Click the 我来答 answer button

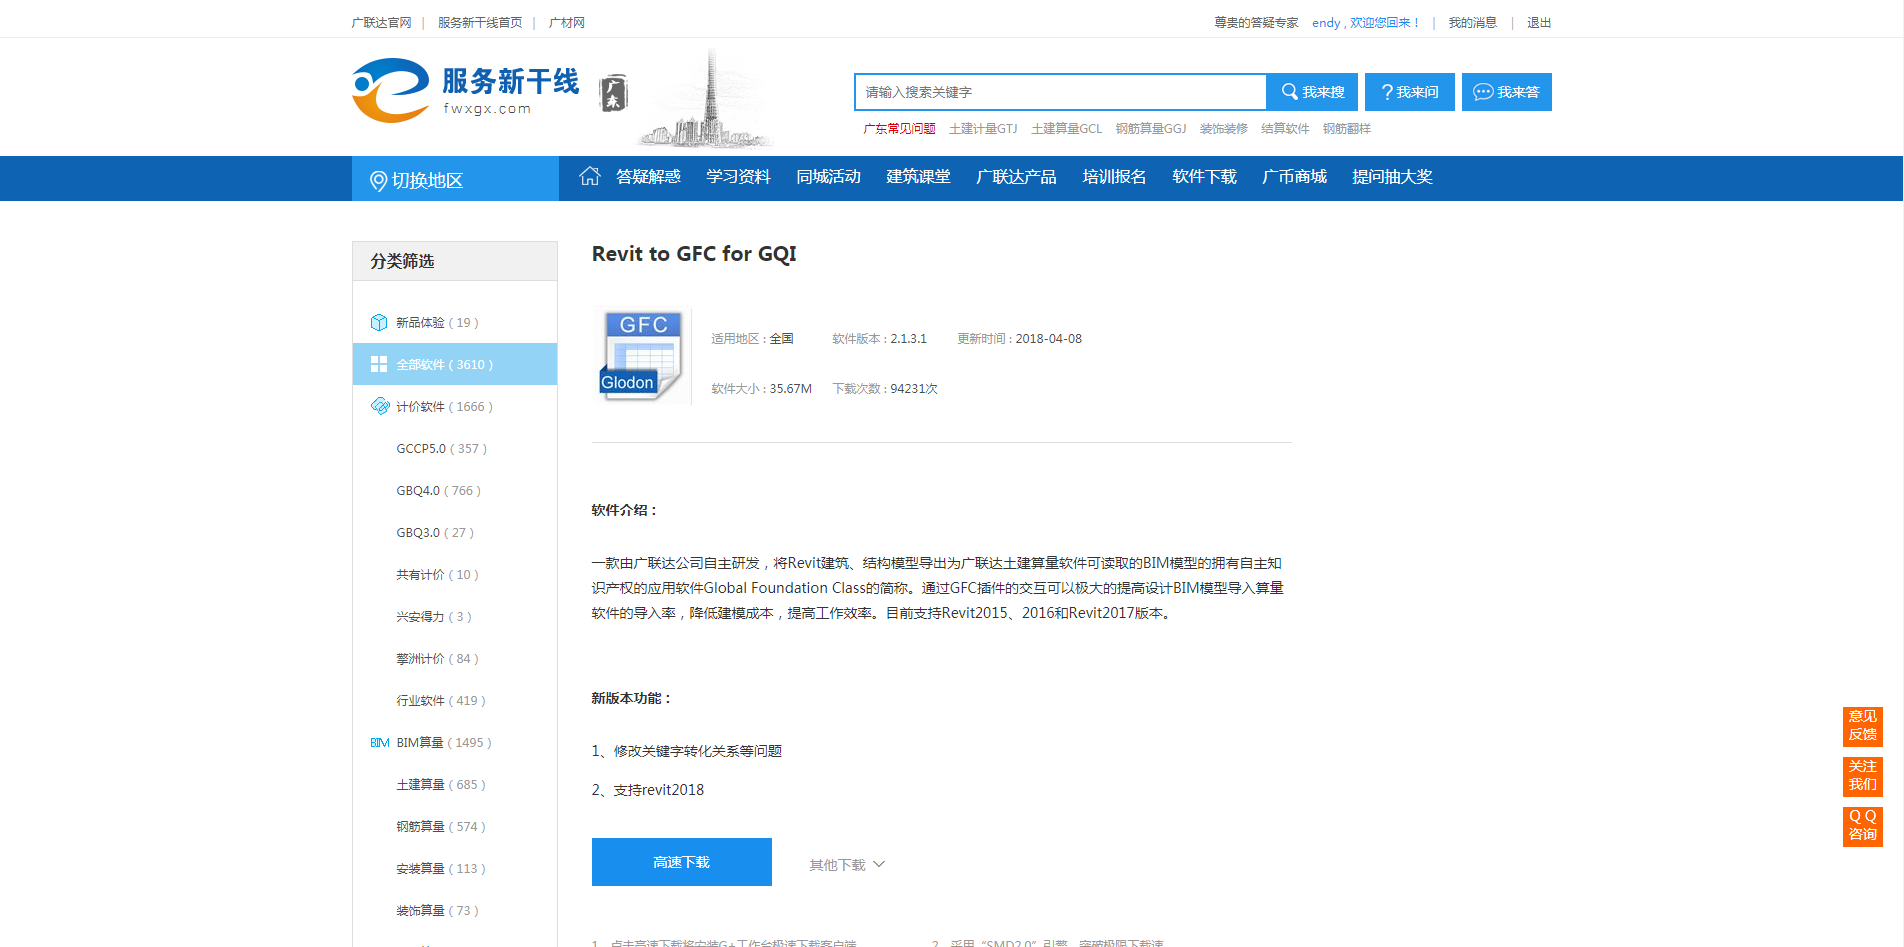[1507, 92]
